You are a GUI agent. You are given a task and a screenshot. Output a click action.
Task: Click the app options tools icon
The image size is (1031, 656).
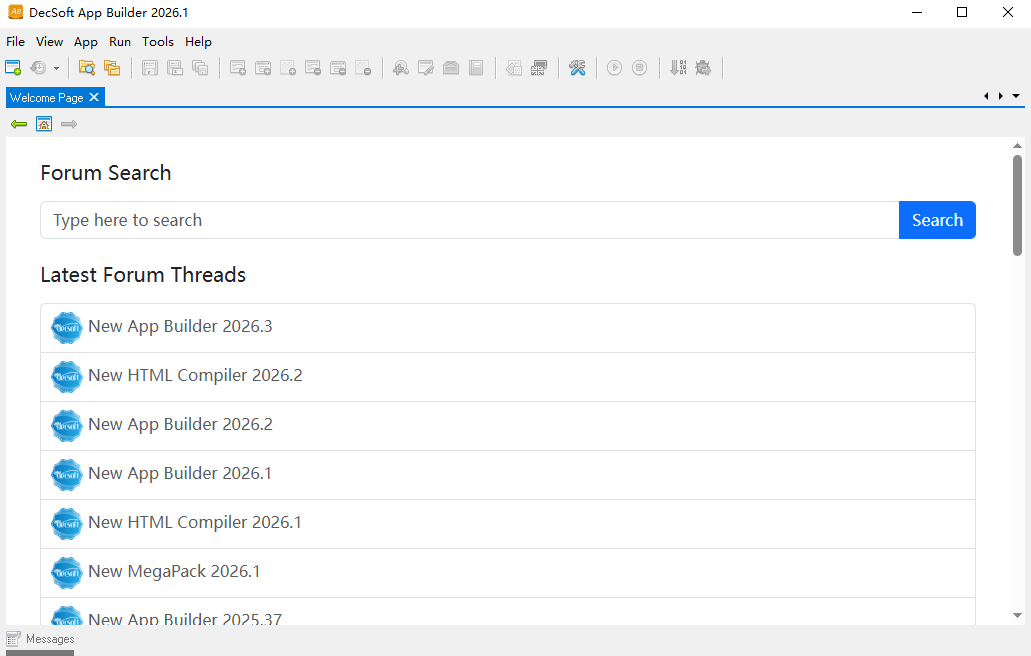(x=577, y=68)
